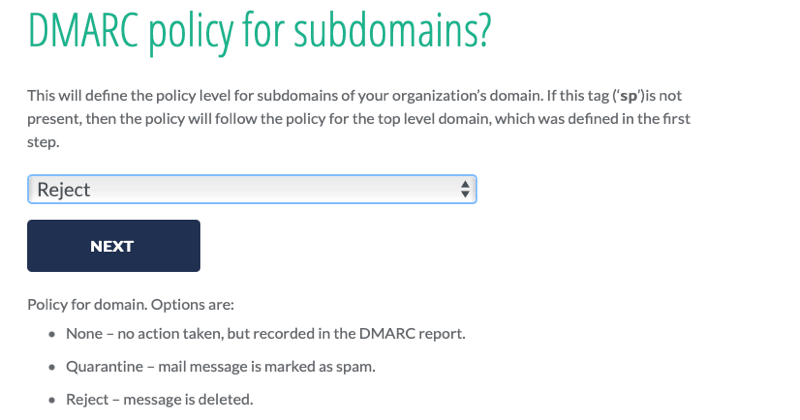Click the bullet dot beside Reject item
The image size is (800, 420).
[52, 401]
